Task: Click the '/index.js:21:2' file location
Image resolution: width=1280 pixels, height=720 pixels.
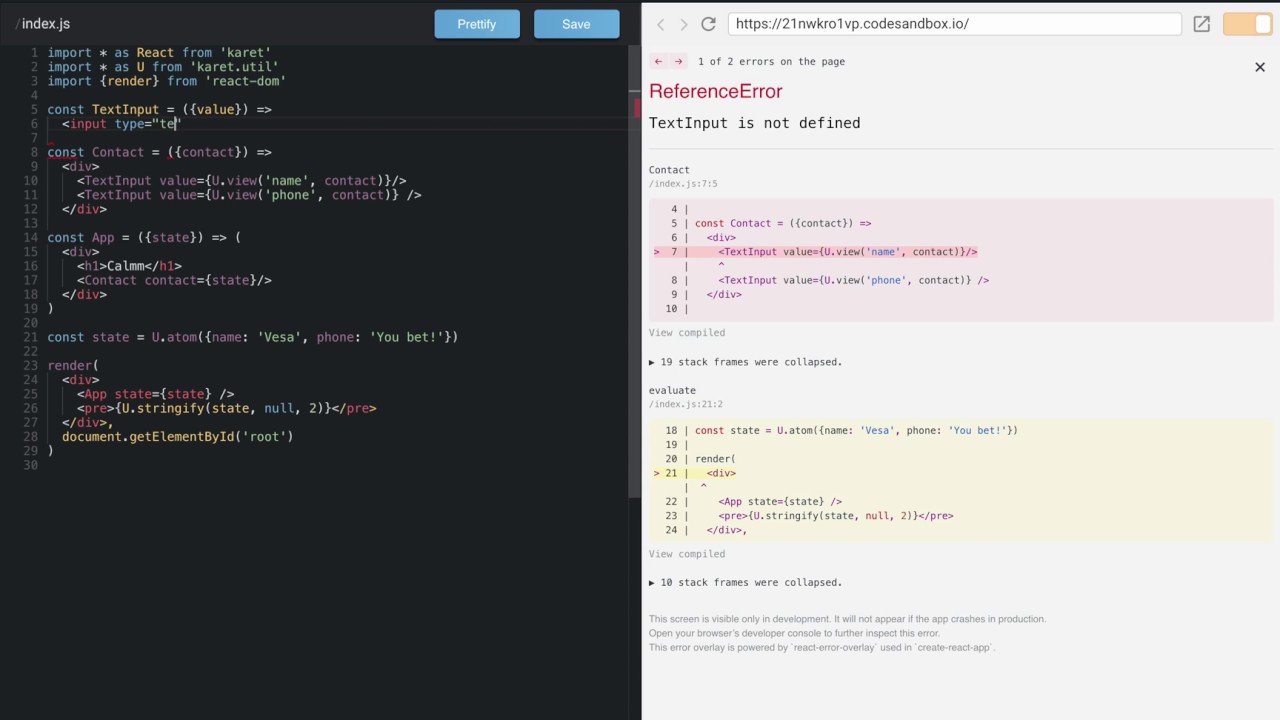Action: pyautogui.click(x=686, y=405)
